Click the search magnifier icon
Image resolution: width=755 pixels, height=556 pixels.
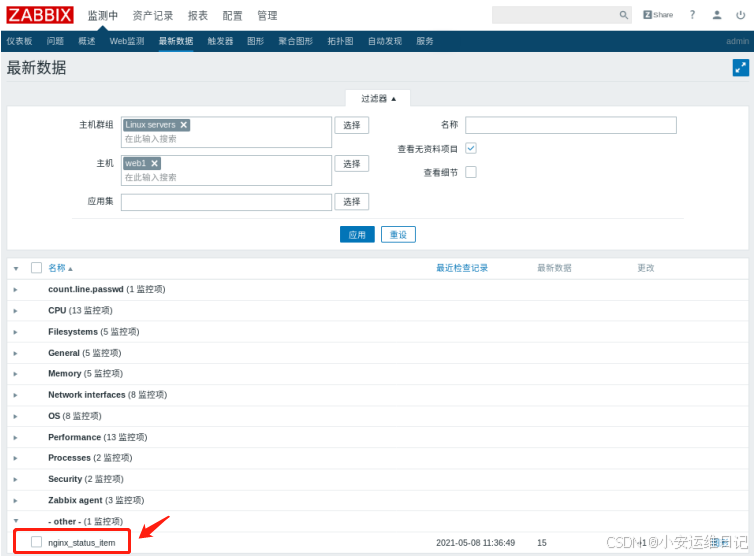click(624, 15)
